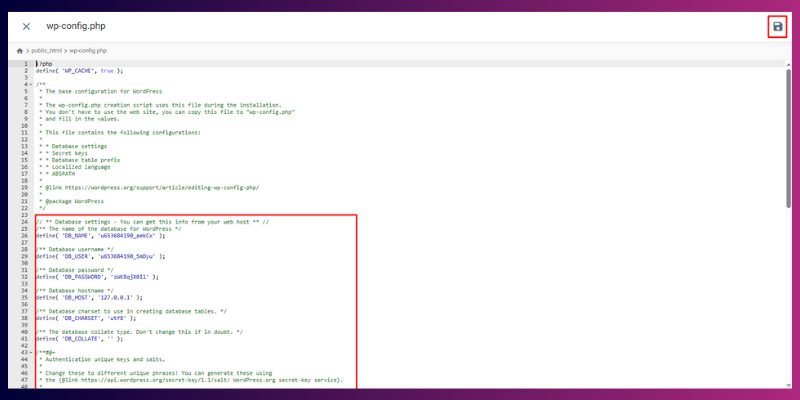This screenshot has height=400, width=800.
Task: Click 'Authentication unique keys and salts' comment
Action: [102, 359]
